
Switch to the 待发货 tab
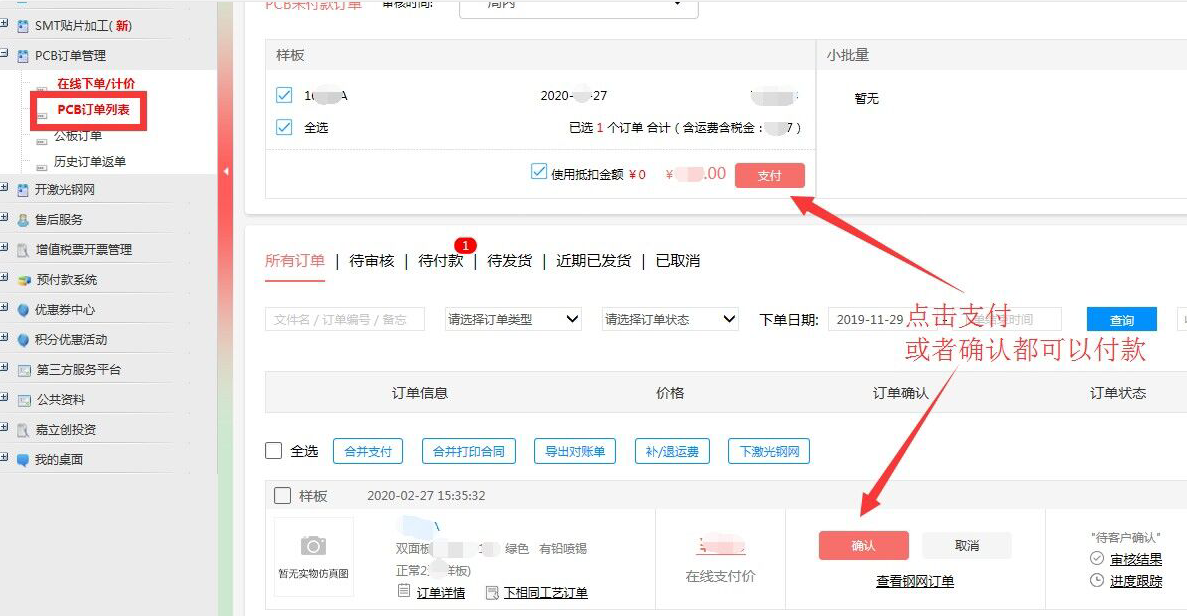[509, 261]
